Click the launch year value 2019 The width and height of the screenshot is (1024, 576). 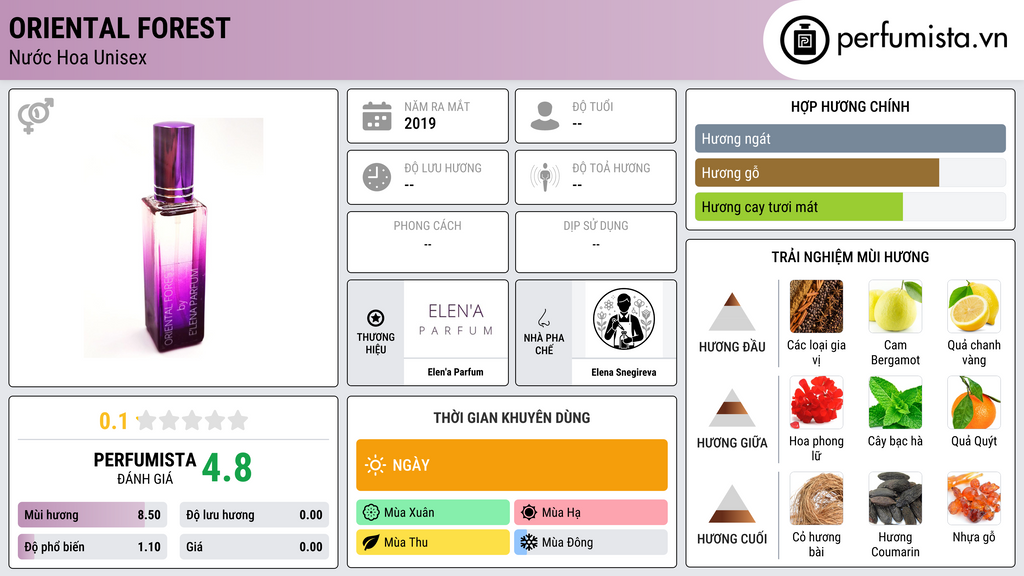pos(420,123)
